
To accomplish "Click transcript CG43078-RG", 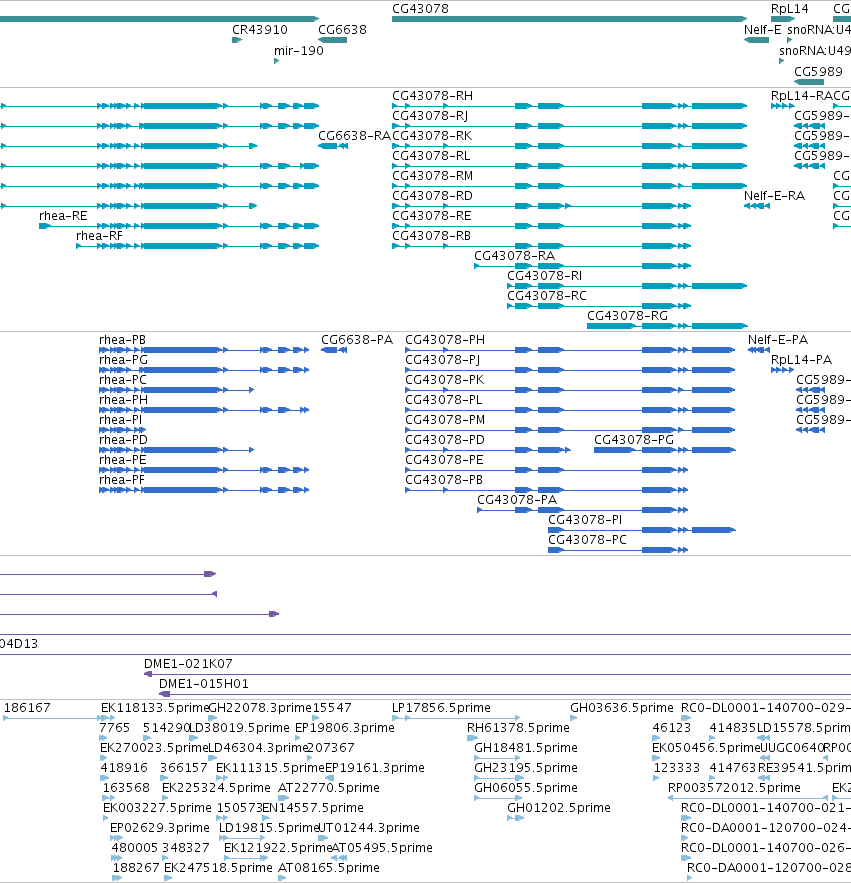I will click(x=667, y=326).
